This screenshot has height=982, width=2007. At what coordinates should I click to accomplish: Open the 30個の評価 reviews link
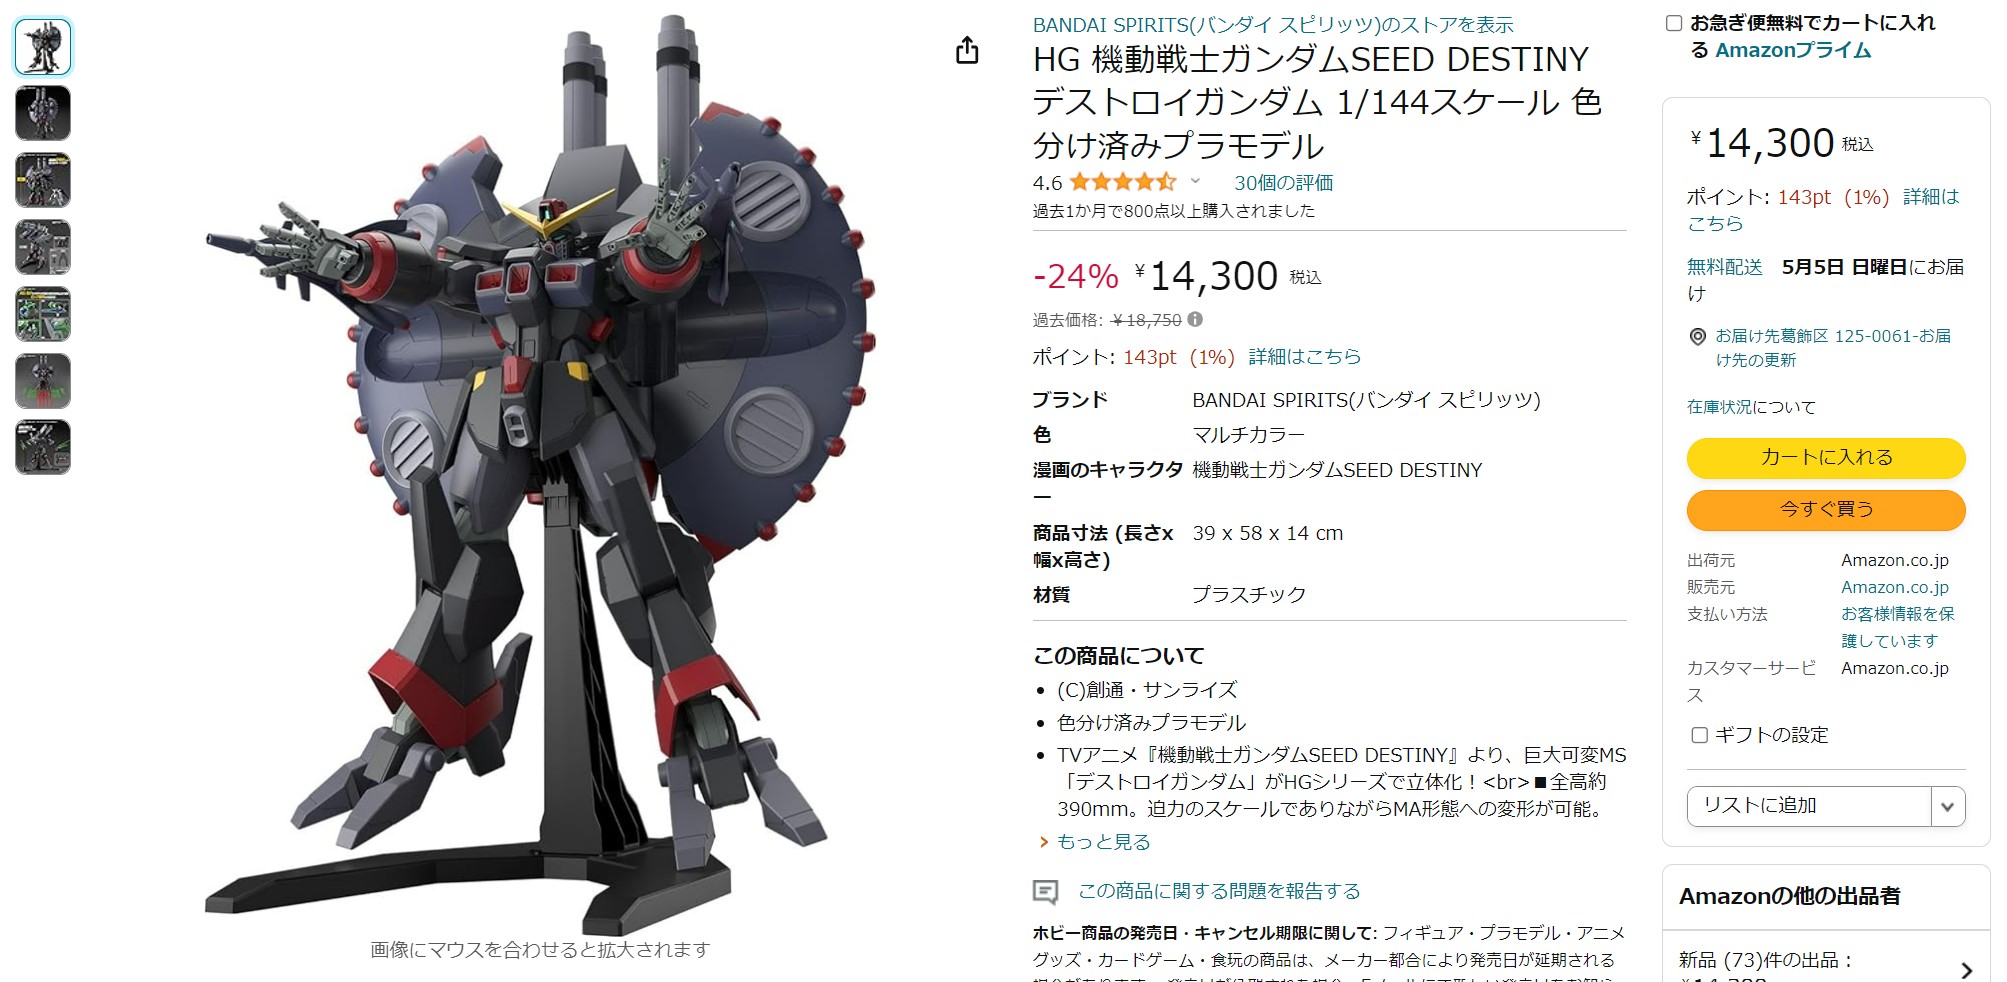(1283, 182)
